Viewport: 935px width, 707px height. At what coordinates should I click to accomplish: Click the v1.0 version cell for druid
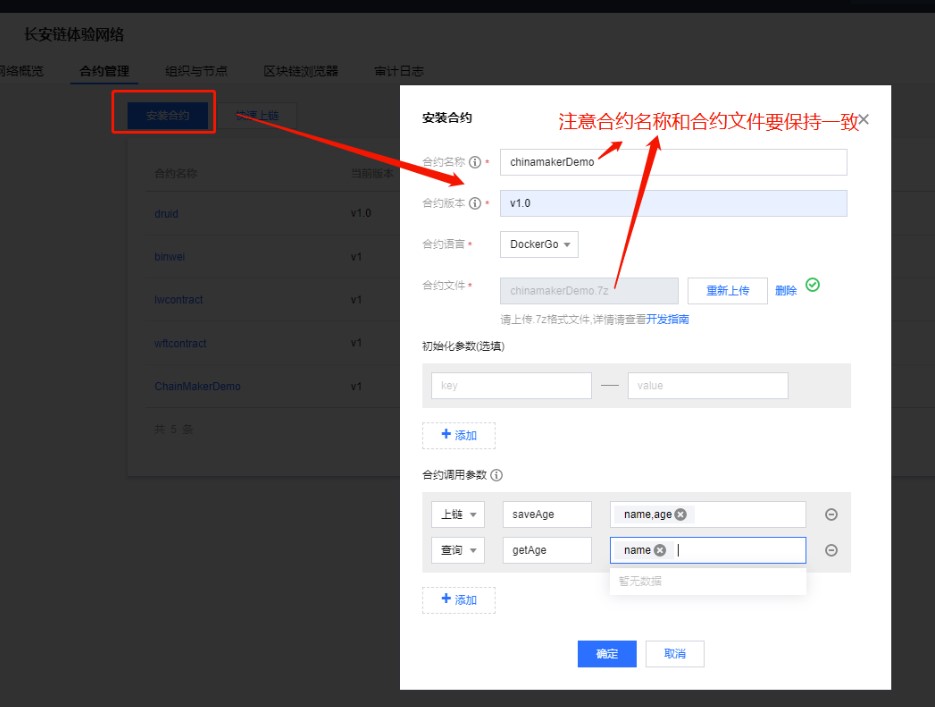pos(361,213)
